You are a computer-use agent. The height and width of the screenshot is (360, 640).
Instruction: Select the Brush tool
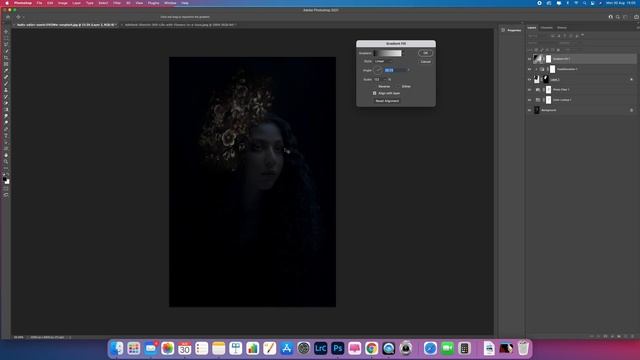point(6,84)
